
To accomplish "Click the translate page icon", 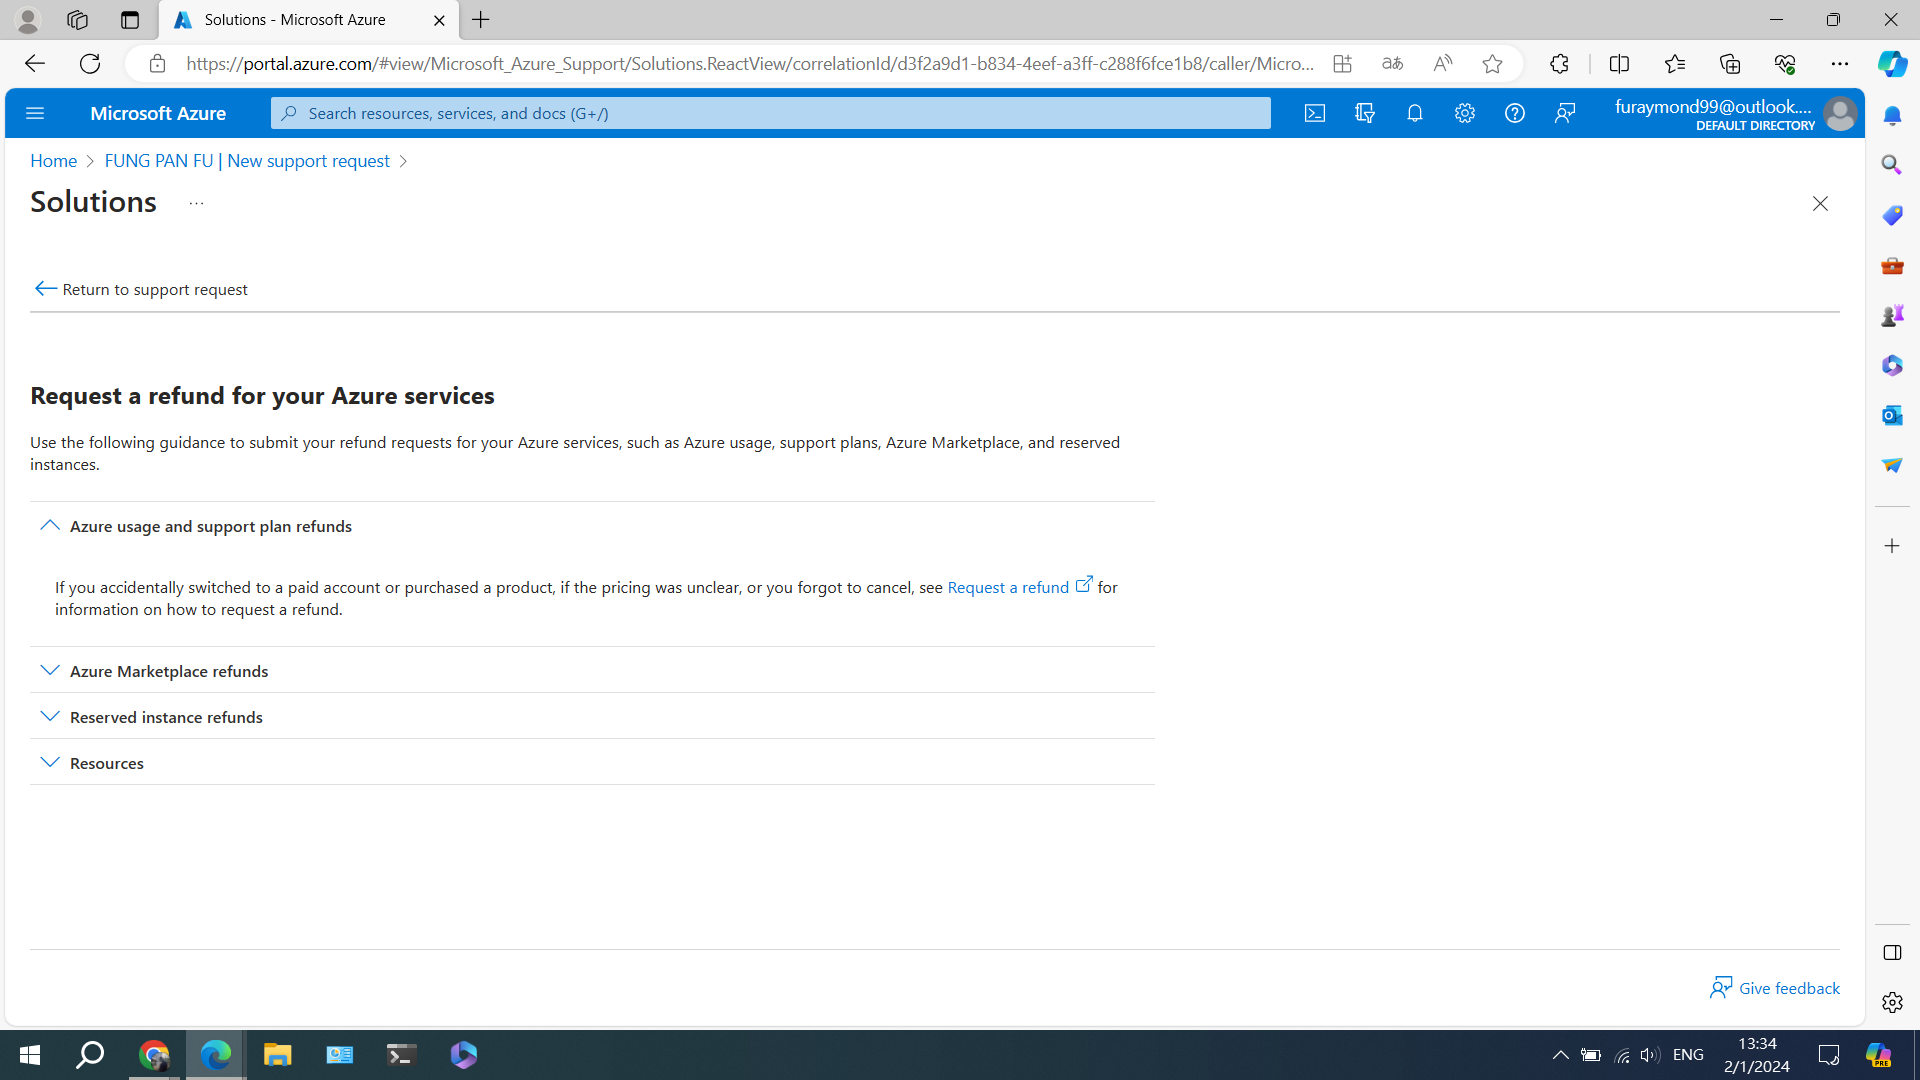I will pyautogui.click(x=1392, y=64).
